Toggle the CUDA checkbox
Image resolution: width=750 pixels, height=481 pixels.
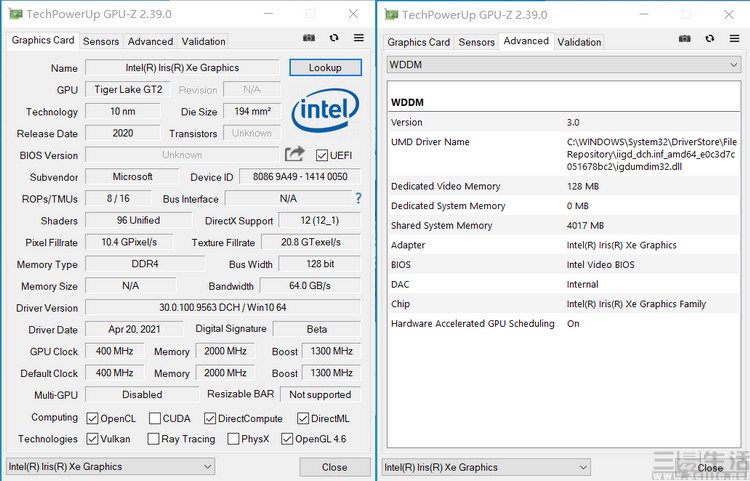(154, 418)
